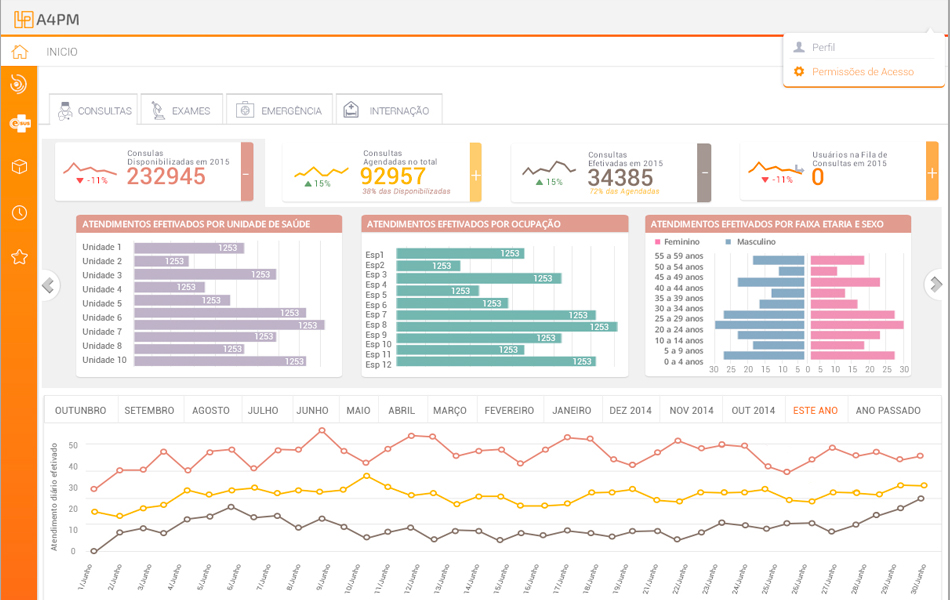This screenshot has height=600, width=950.
Task: Collapse the Consultas Disponibilizadas card with minus
Action: coord(247,172)
